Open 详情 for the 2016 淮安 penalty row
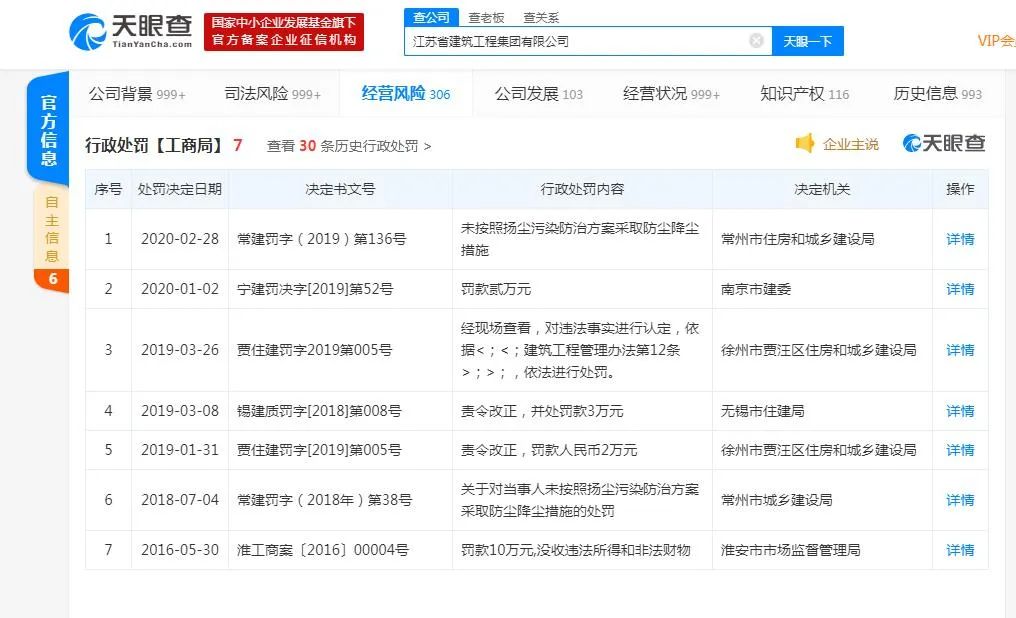This screenshot has height=618, width=1016. (x=959, y=550)
